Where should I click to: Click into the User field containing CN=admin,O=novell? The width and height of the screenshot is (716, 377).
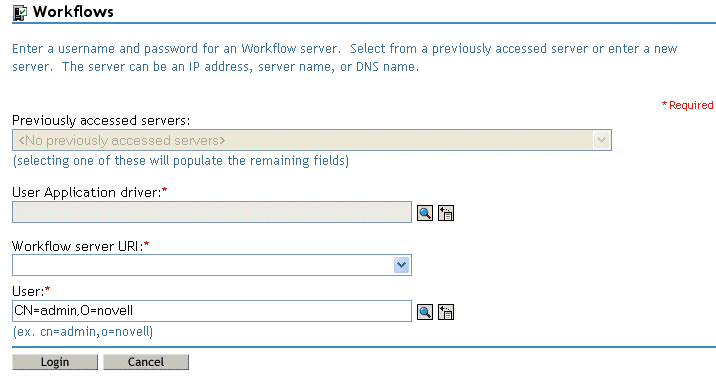[x=212, y=311]
